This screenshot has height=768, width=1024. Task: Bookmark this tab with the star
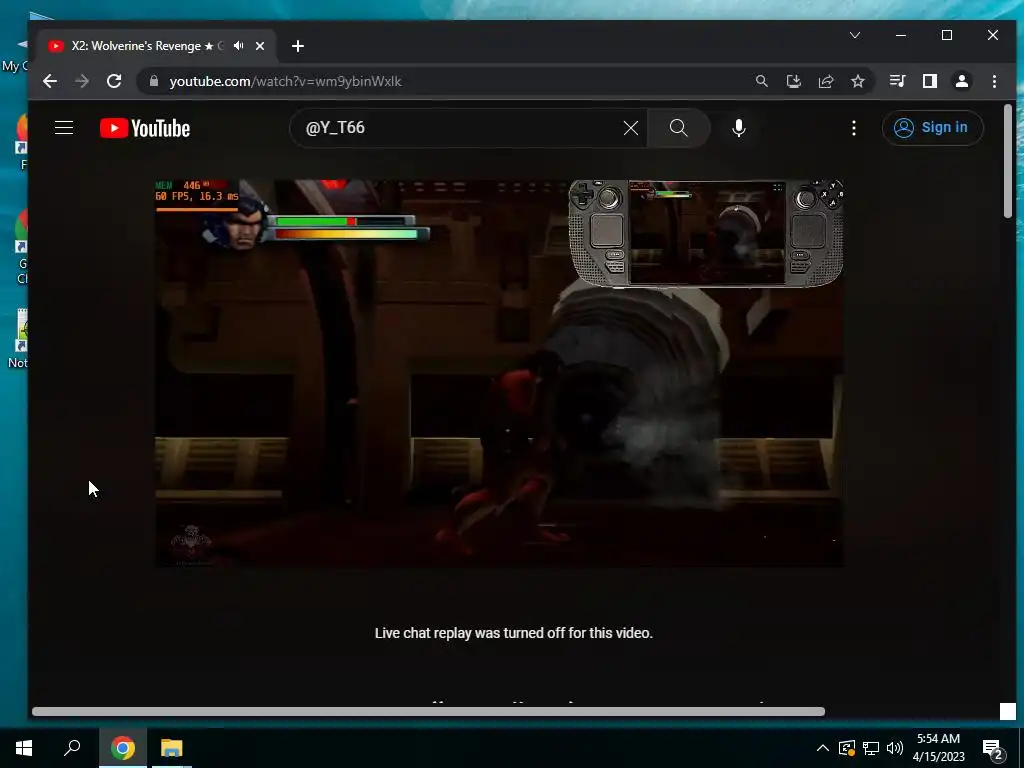(857, 81)
